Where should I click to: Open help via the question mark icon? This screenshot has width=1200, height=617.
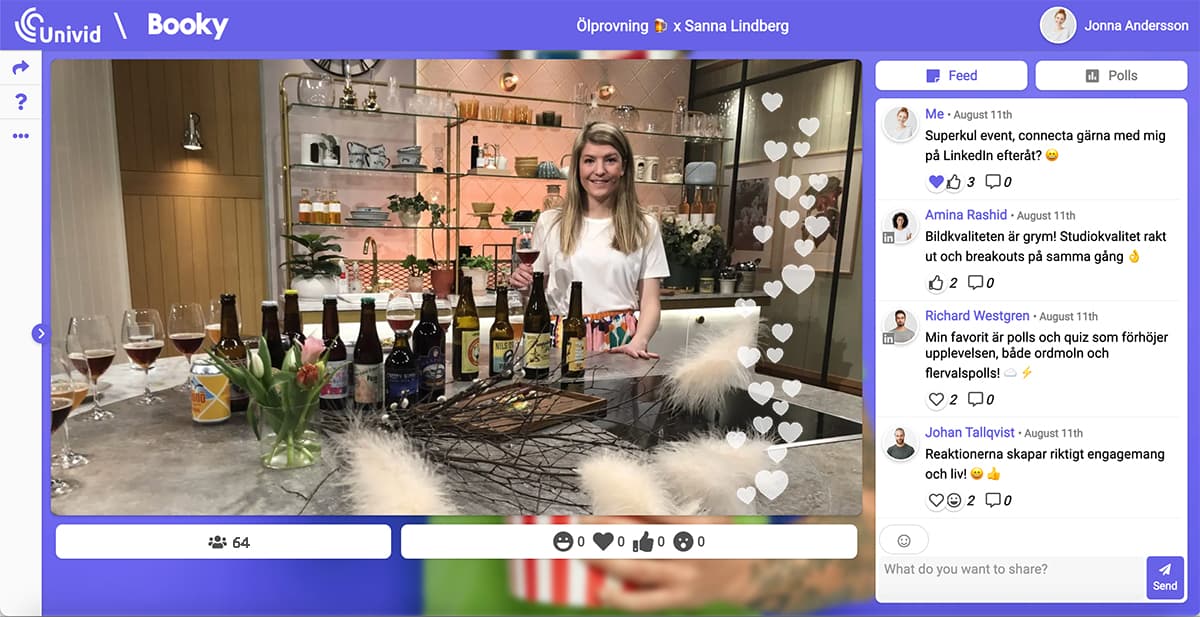(22, 101)
